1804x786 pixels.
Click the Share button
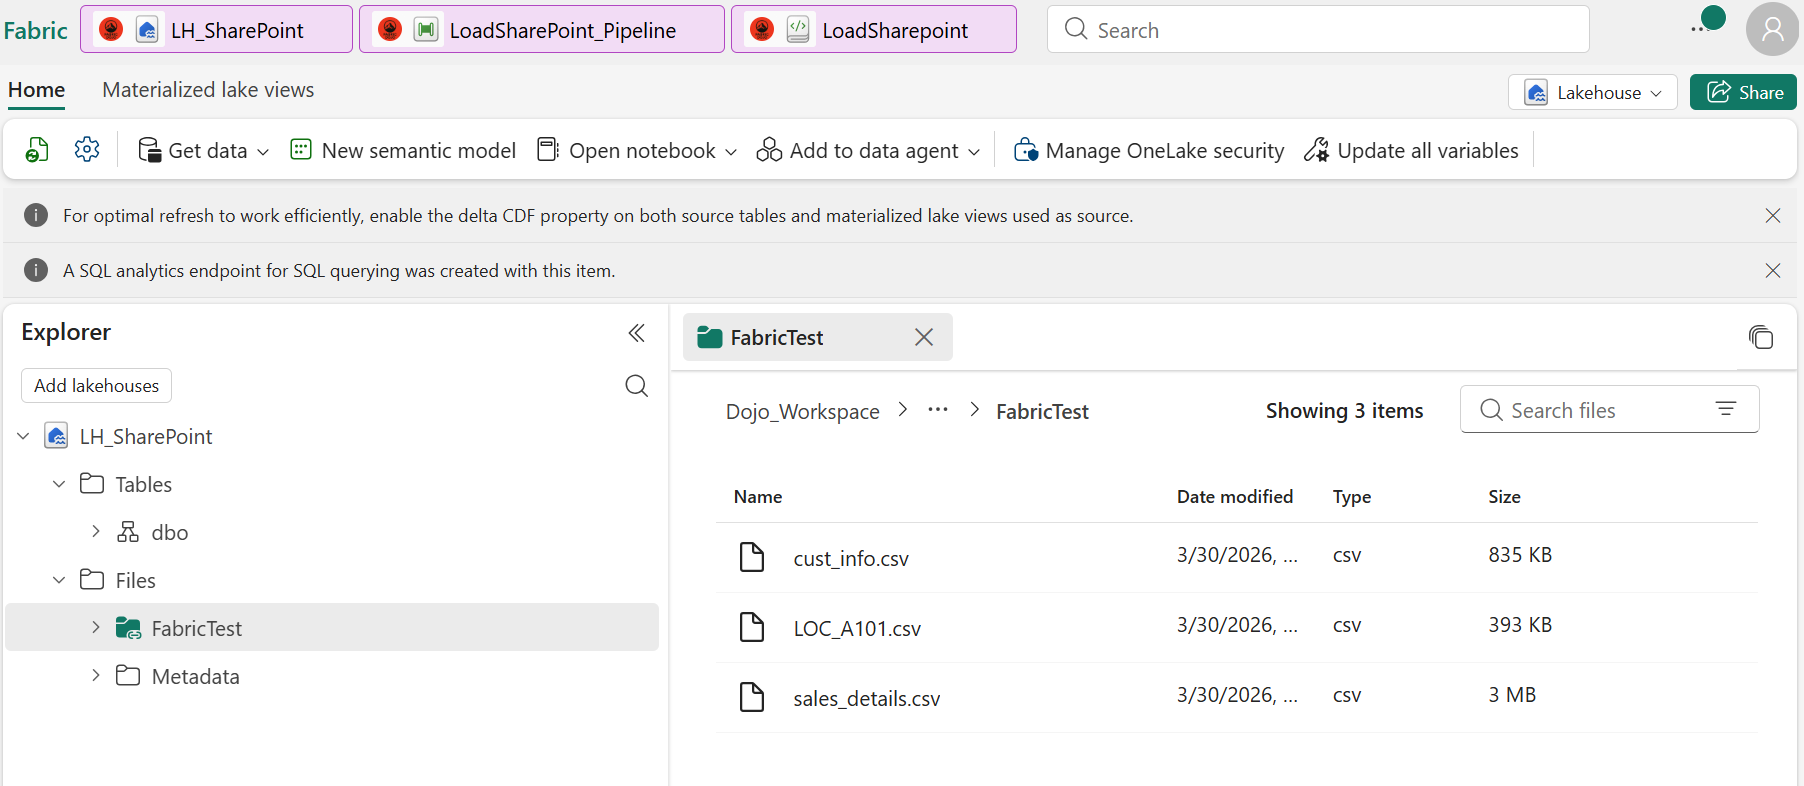(x=1743, y=92)
